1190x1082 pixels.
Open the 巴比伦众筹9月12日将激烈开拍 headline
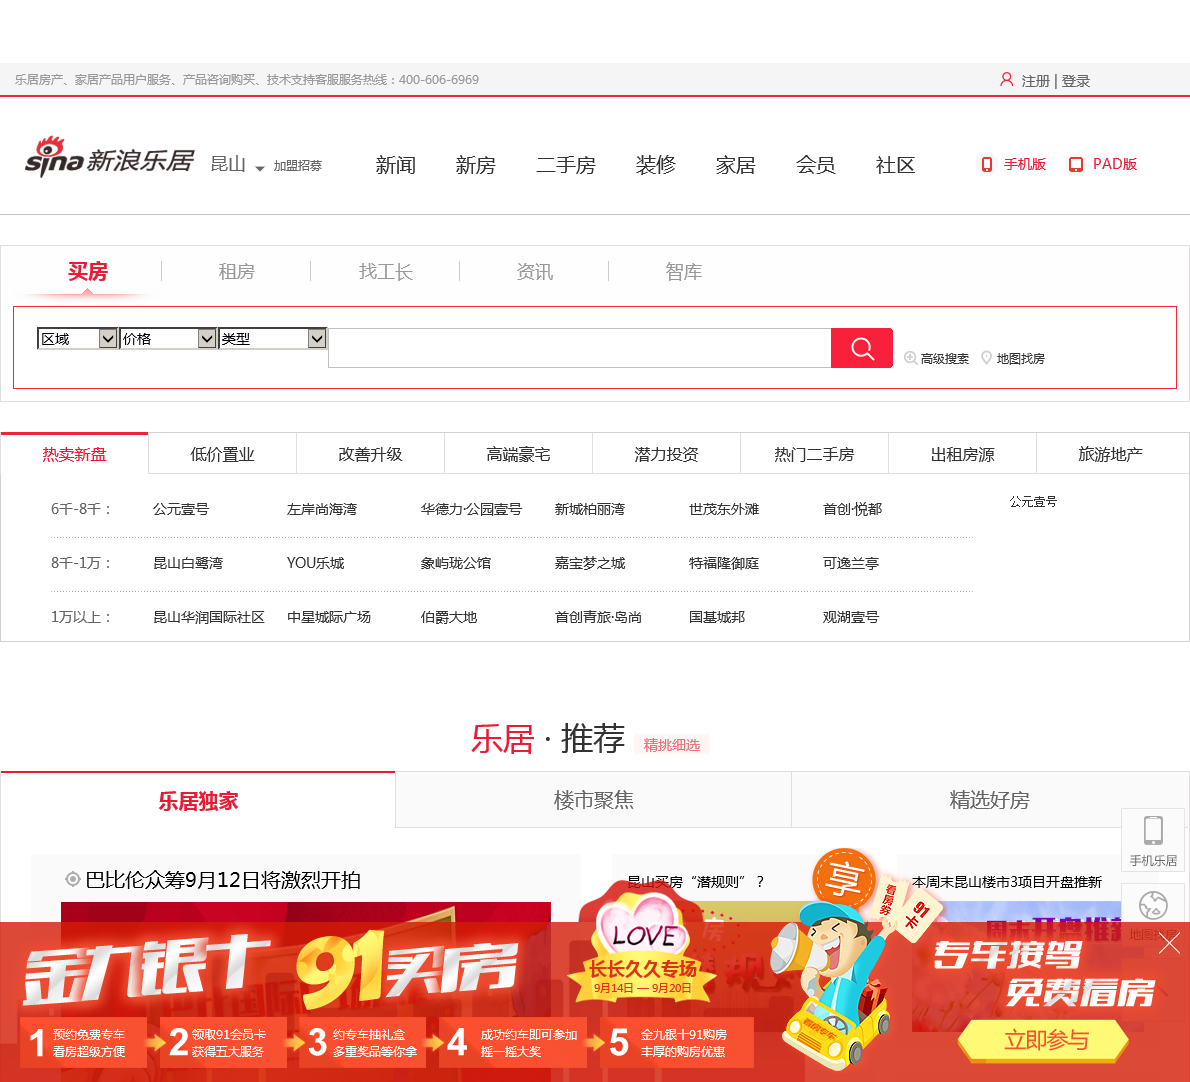(x=222, y=880)
